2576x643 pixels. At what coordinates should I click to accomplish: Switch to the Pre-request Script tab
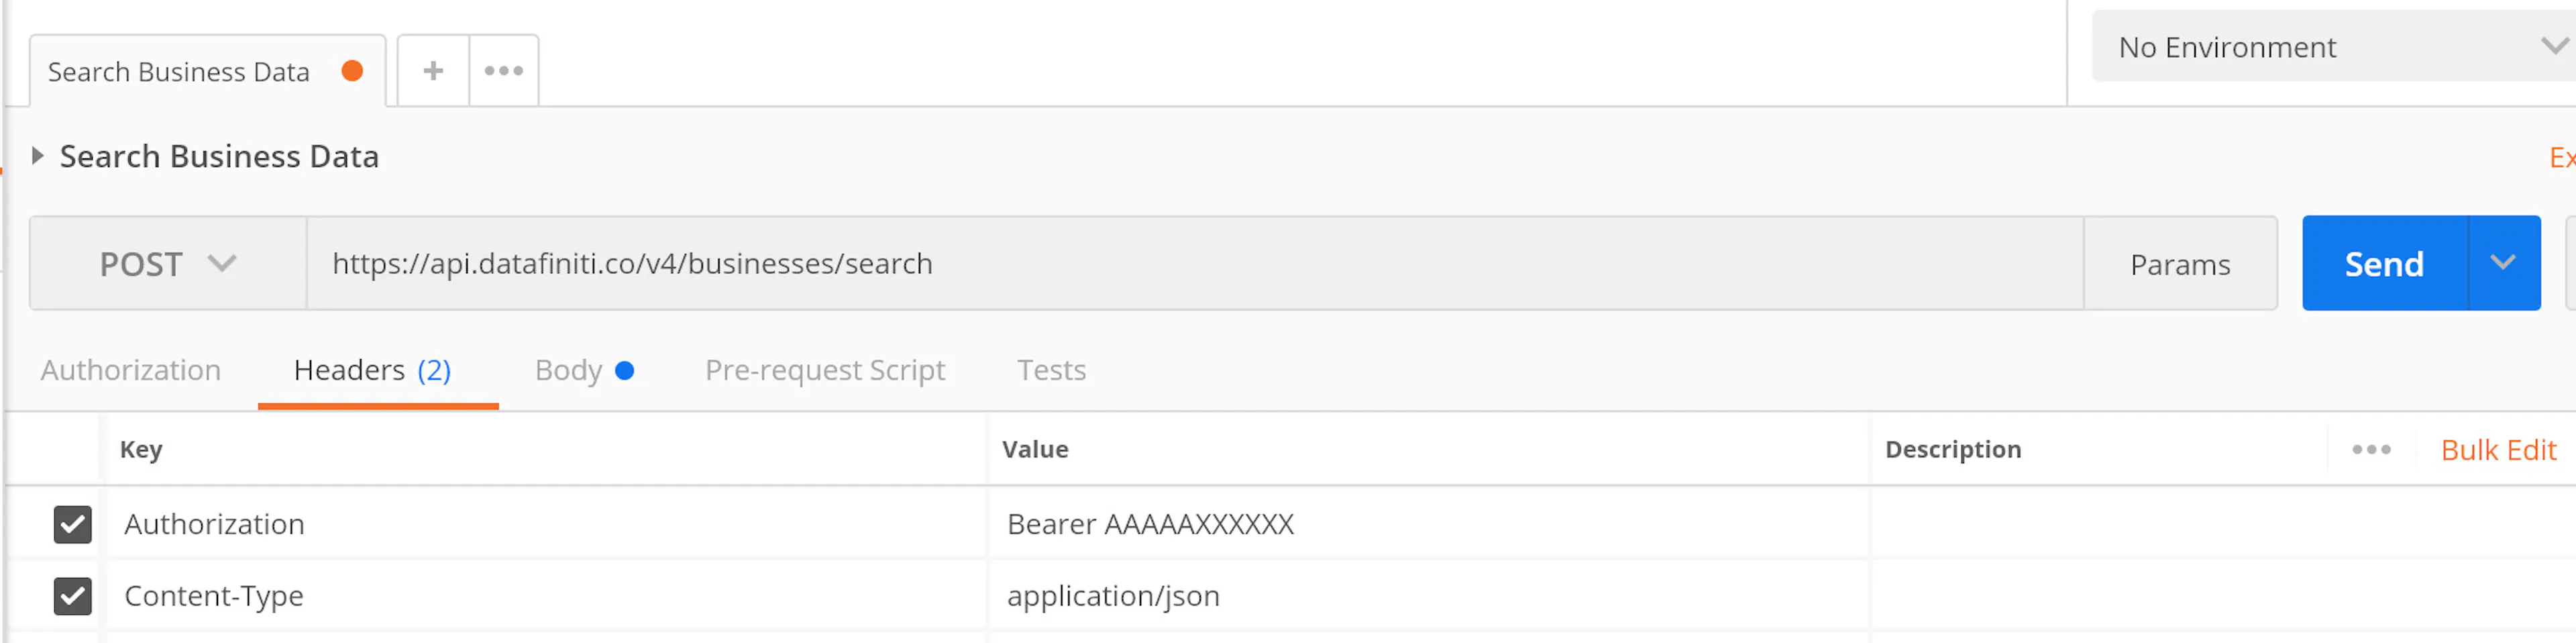click(825, 370)
